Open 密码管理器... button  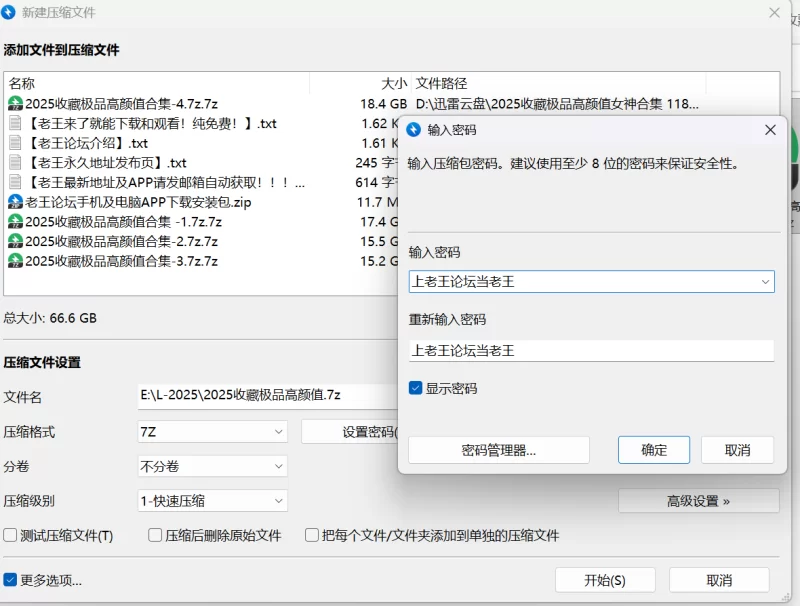click(x=499, y=450)
